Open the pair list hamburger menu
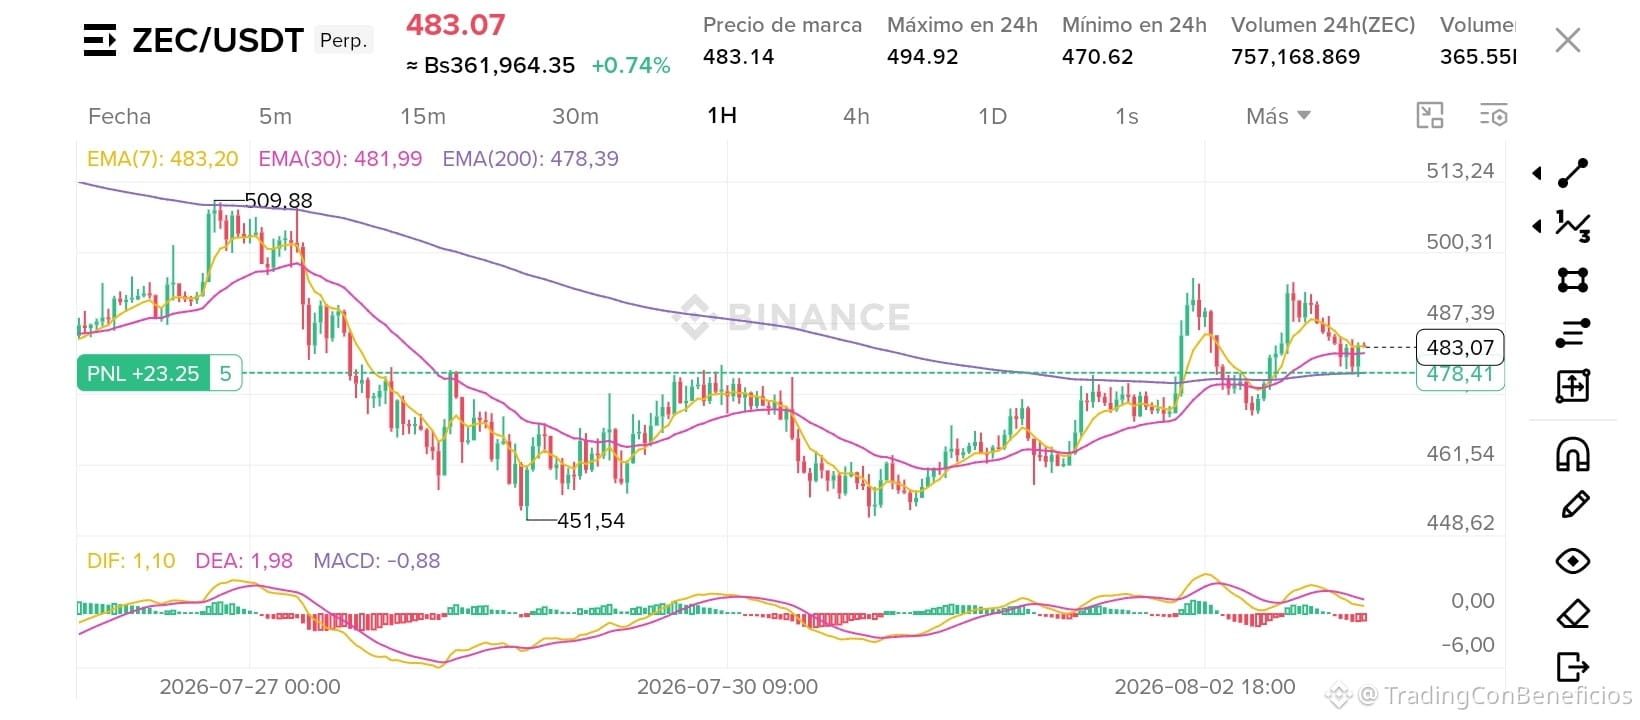Screen dimensions: 1640x720 coord(100,40)
